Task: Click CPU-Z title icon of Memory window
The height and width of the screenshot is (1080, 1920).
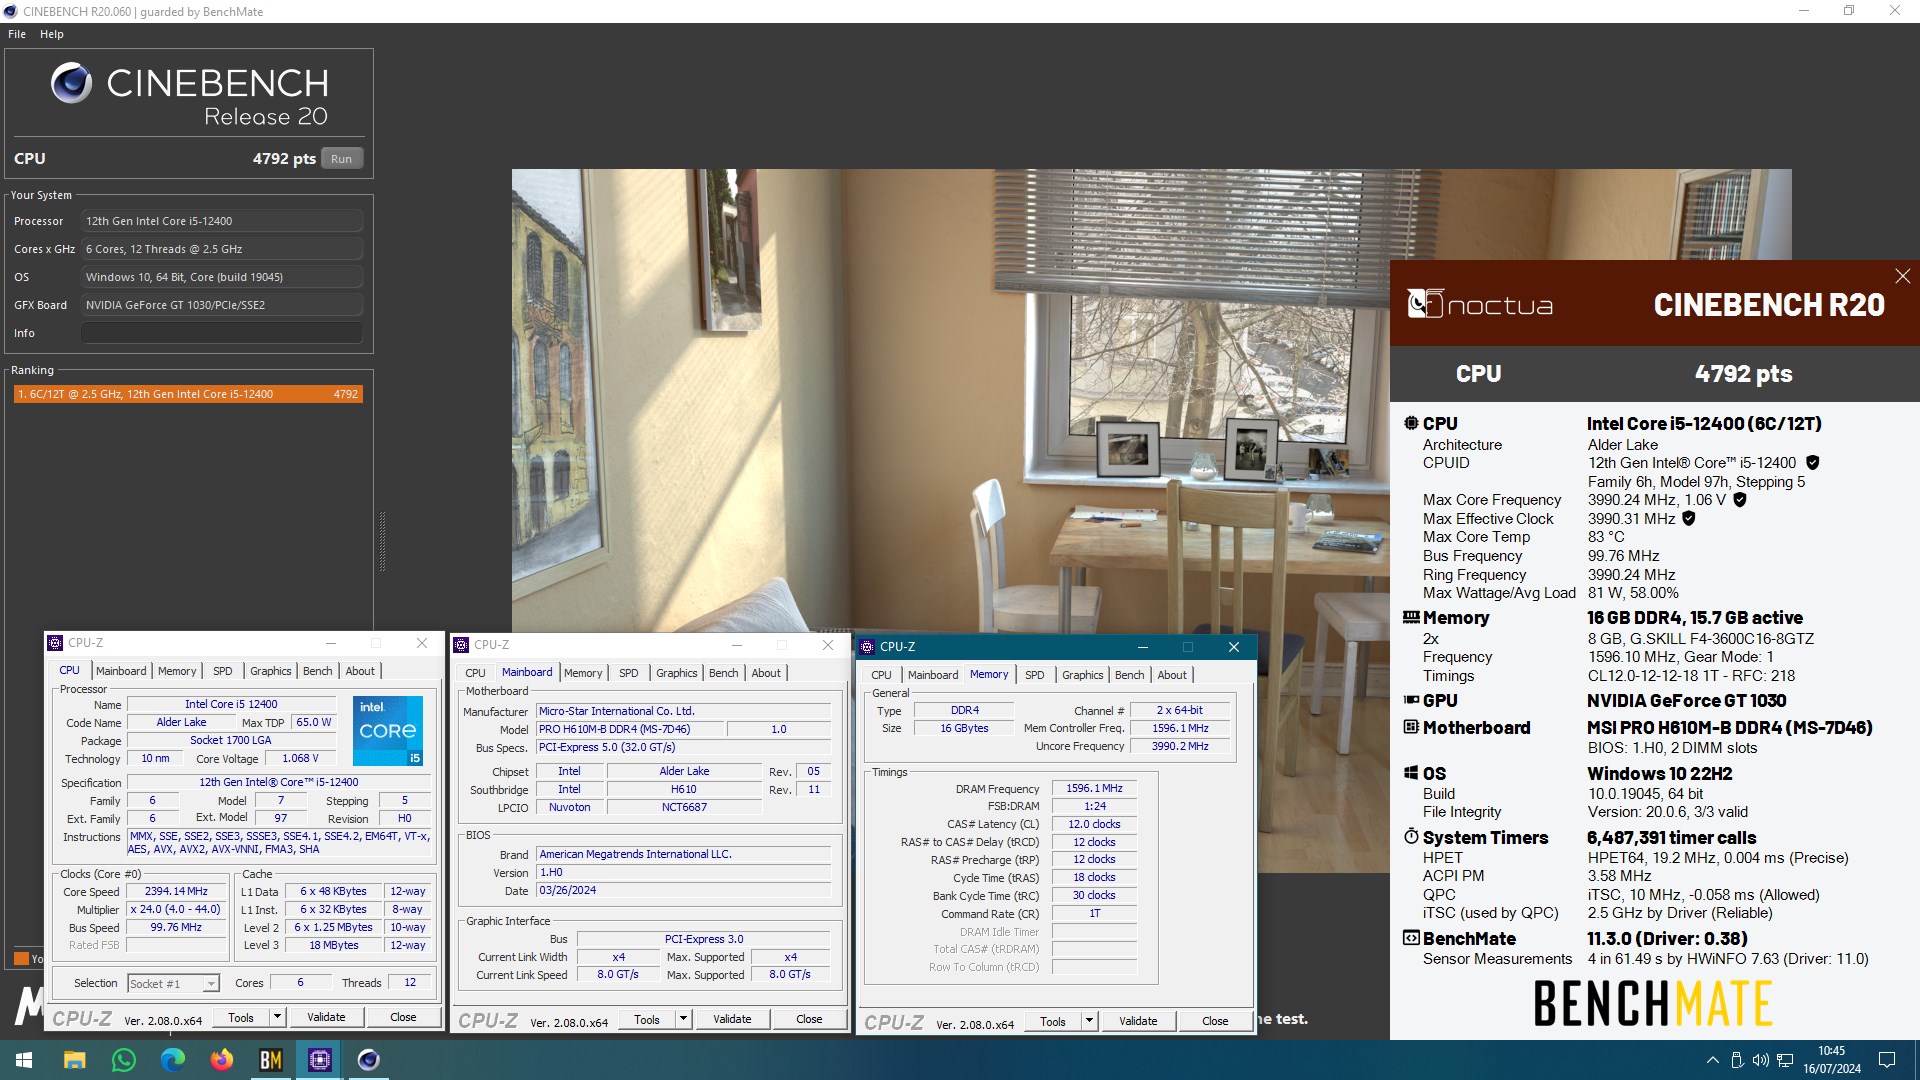Action: [x=867, y=647]
